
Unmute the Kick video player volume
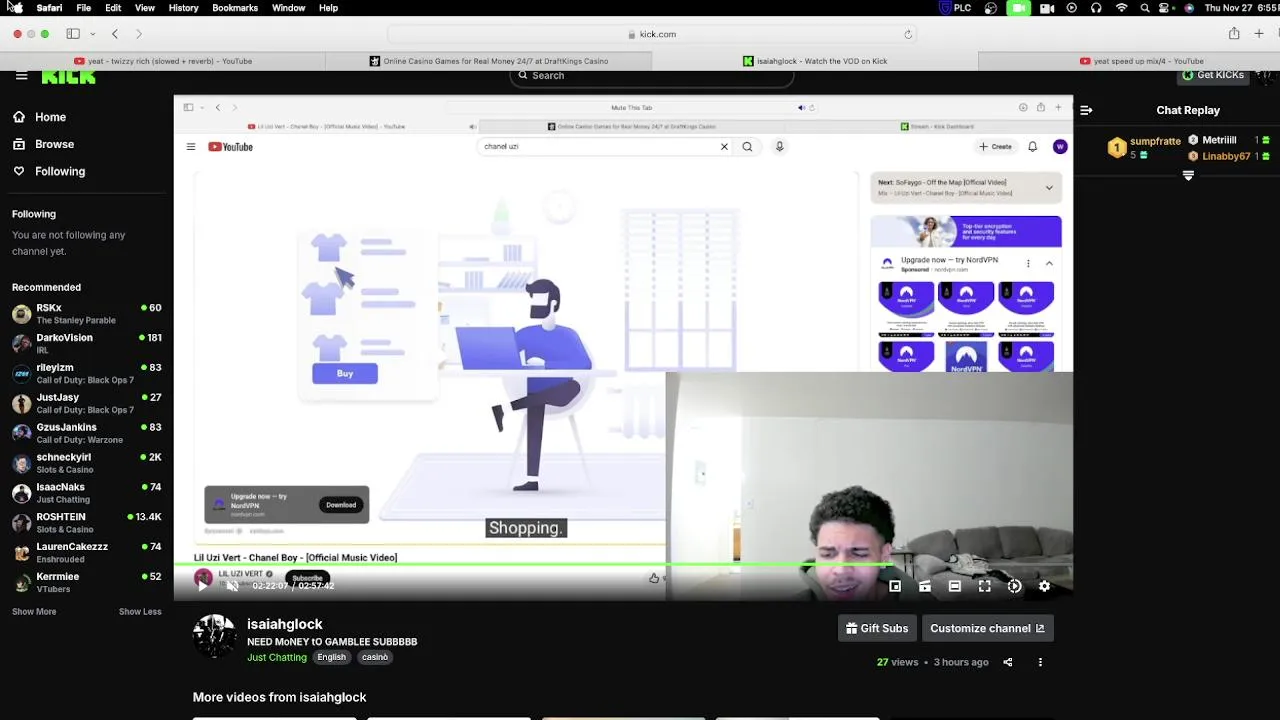(232, 586)
